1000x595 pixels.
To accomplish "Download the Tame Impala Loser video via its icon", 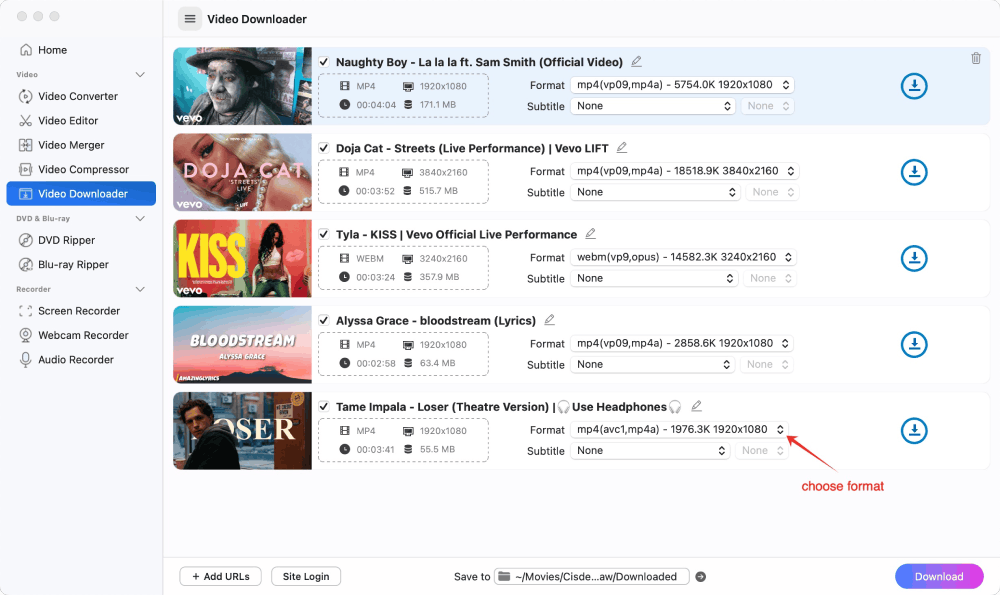I will tap(914, 430).
